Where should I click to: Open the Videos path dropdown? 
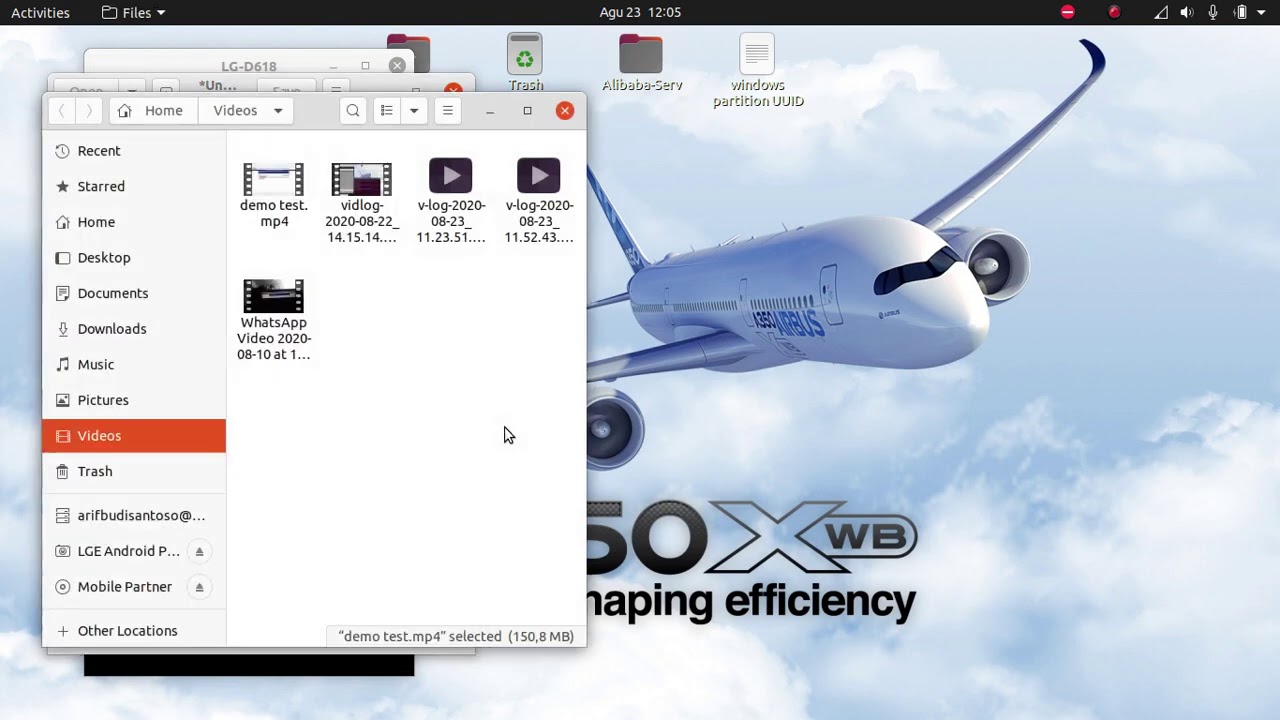pos(247,111)
